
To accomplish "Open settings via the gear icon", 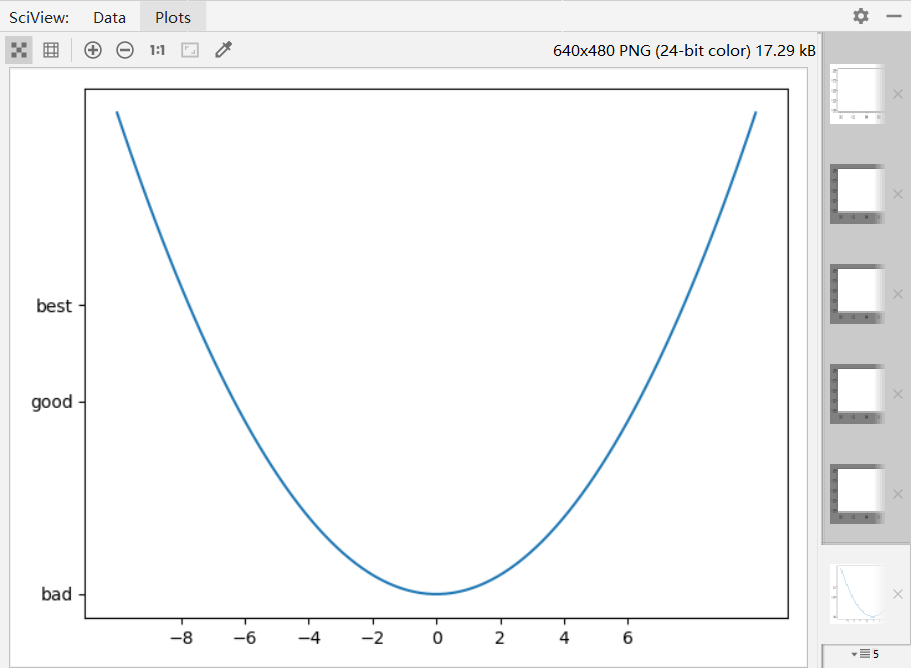I will (x=859, y=16).
